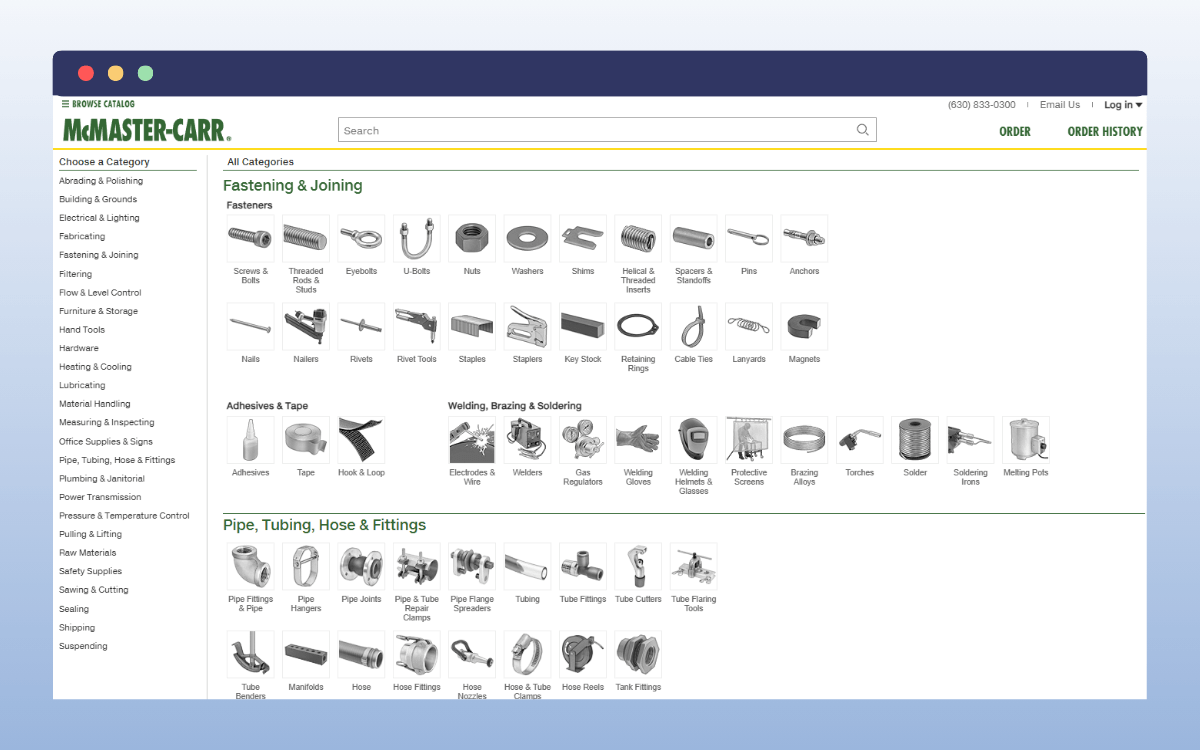
Task: Select the Staplers category icon
Action: pyautogui.click(x=527, y=326)
